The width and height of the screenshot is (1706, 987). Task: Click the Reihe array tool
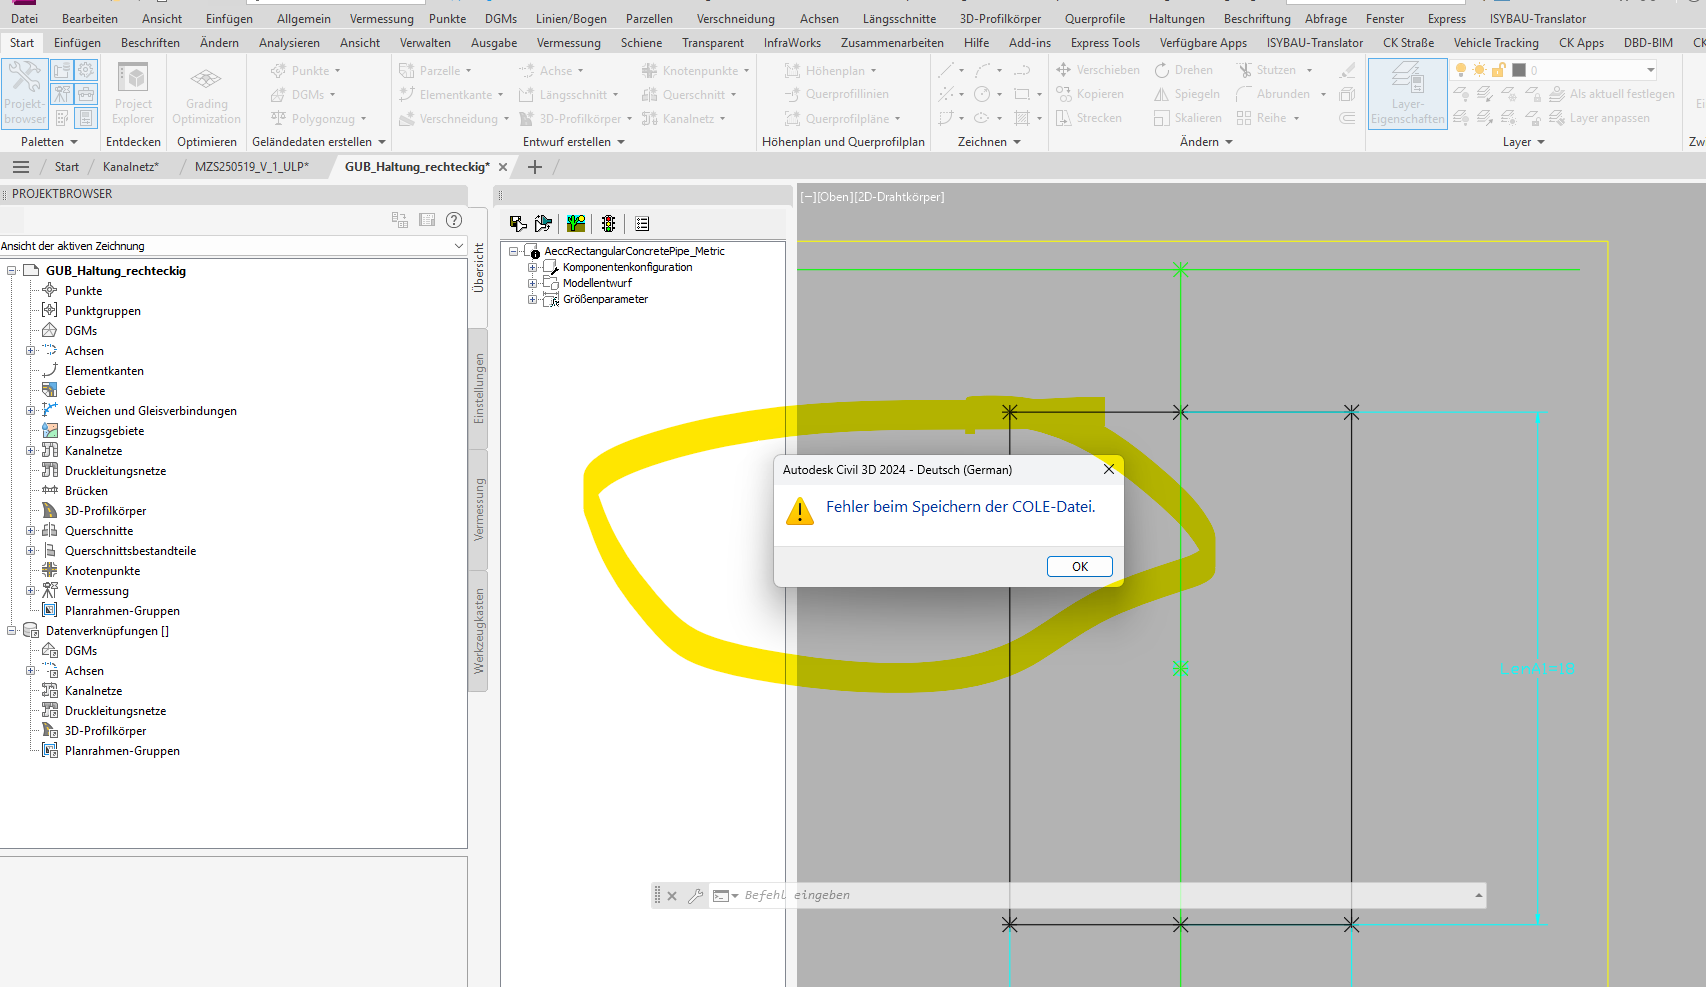coord(1262,118)
